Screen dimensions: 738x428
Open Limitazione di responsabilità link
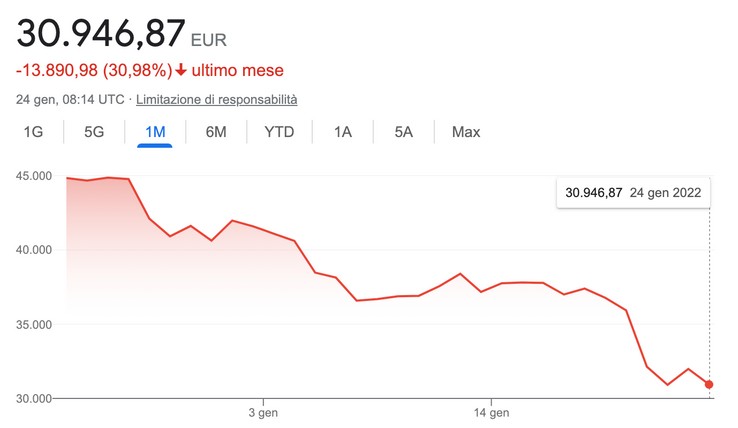point(217,100)
